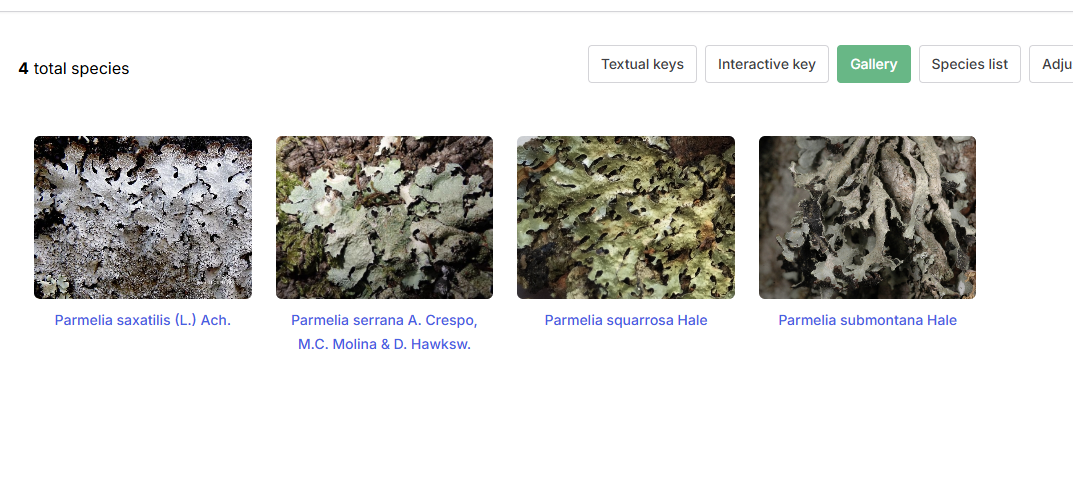This screenshot has height=479, width=1073.
Task: Click the words "total species" beside the count
Action: click(x=81, y=69)
